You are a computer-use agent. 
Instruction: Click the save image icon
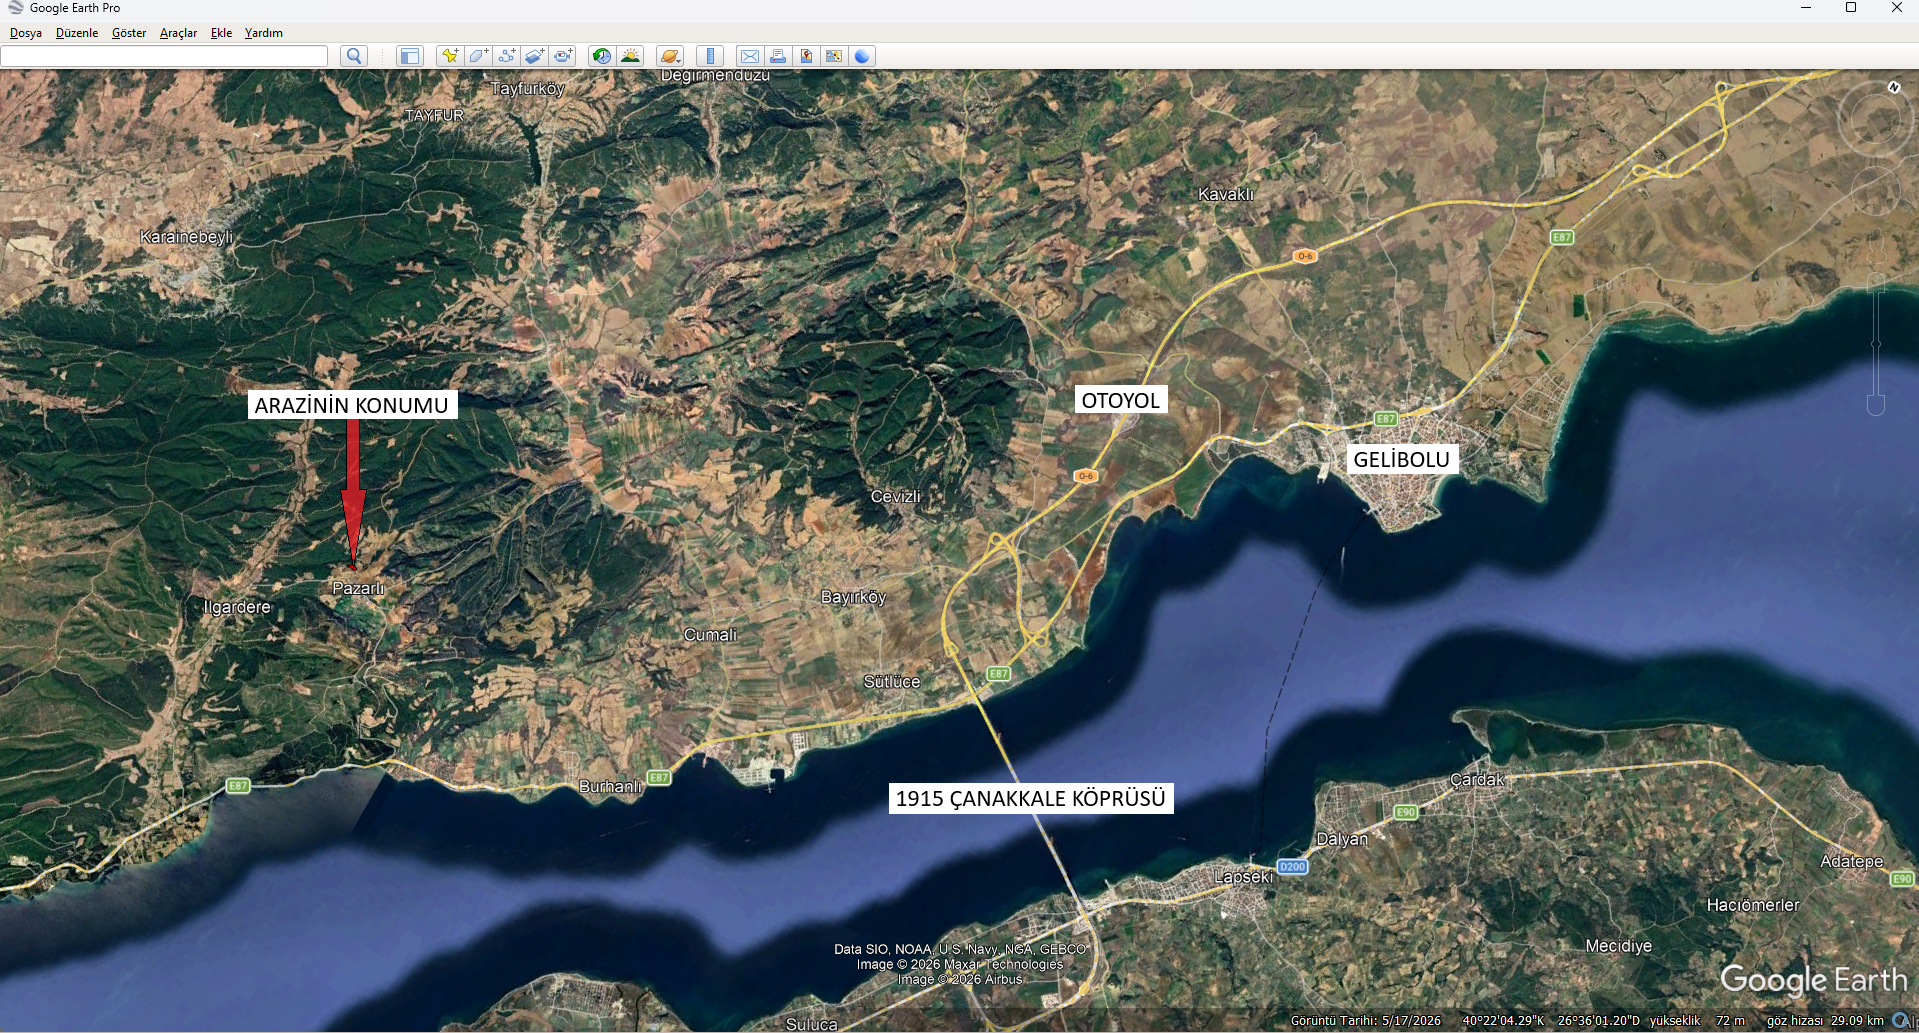click(x=805, y=56)
